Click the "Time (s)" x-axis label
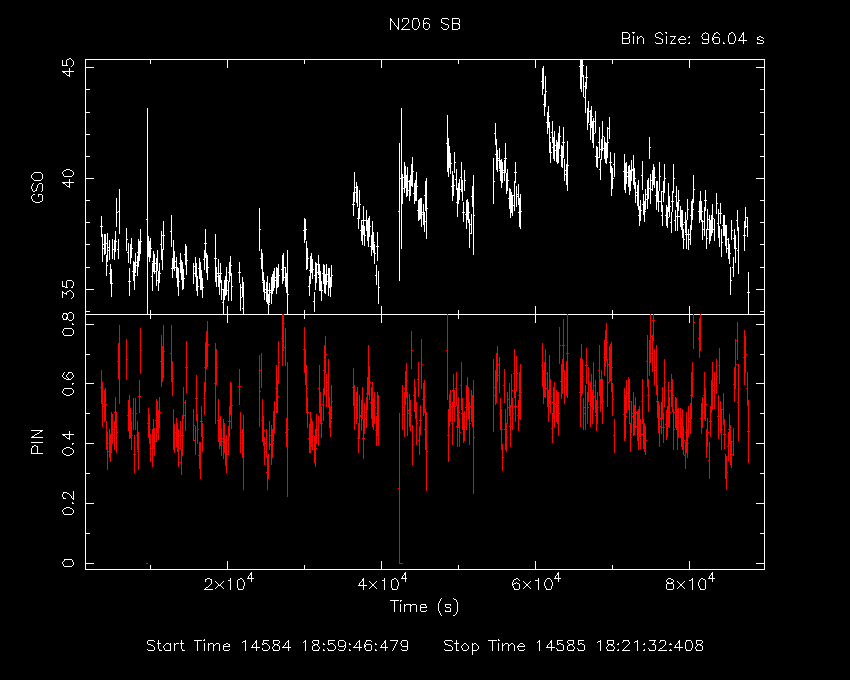 tap(424, 606)
